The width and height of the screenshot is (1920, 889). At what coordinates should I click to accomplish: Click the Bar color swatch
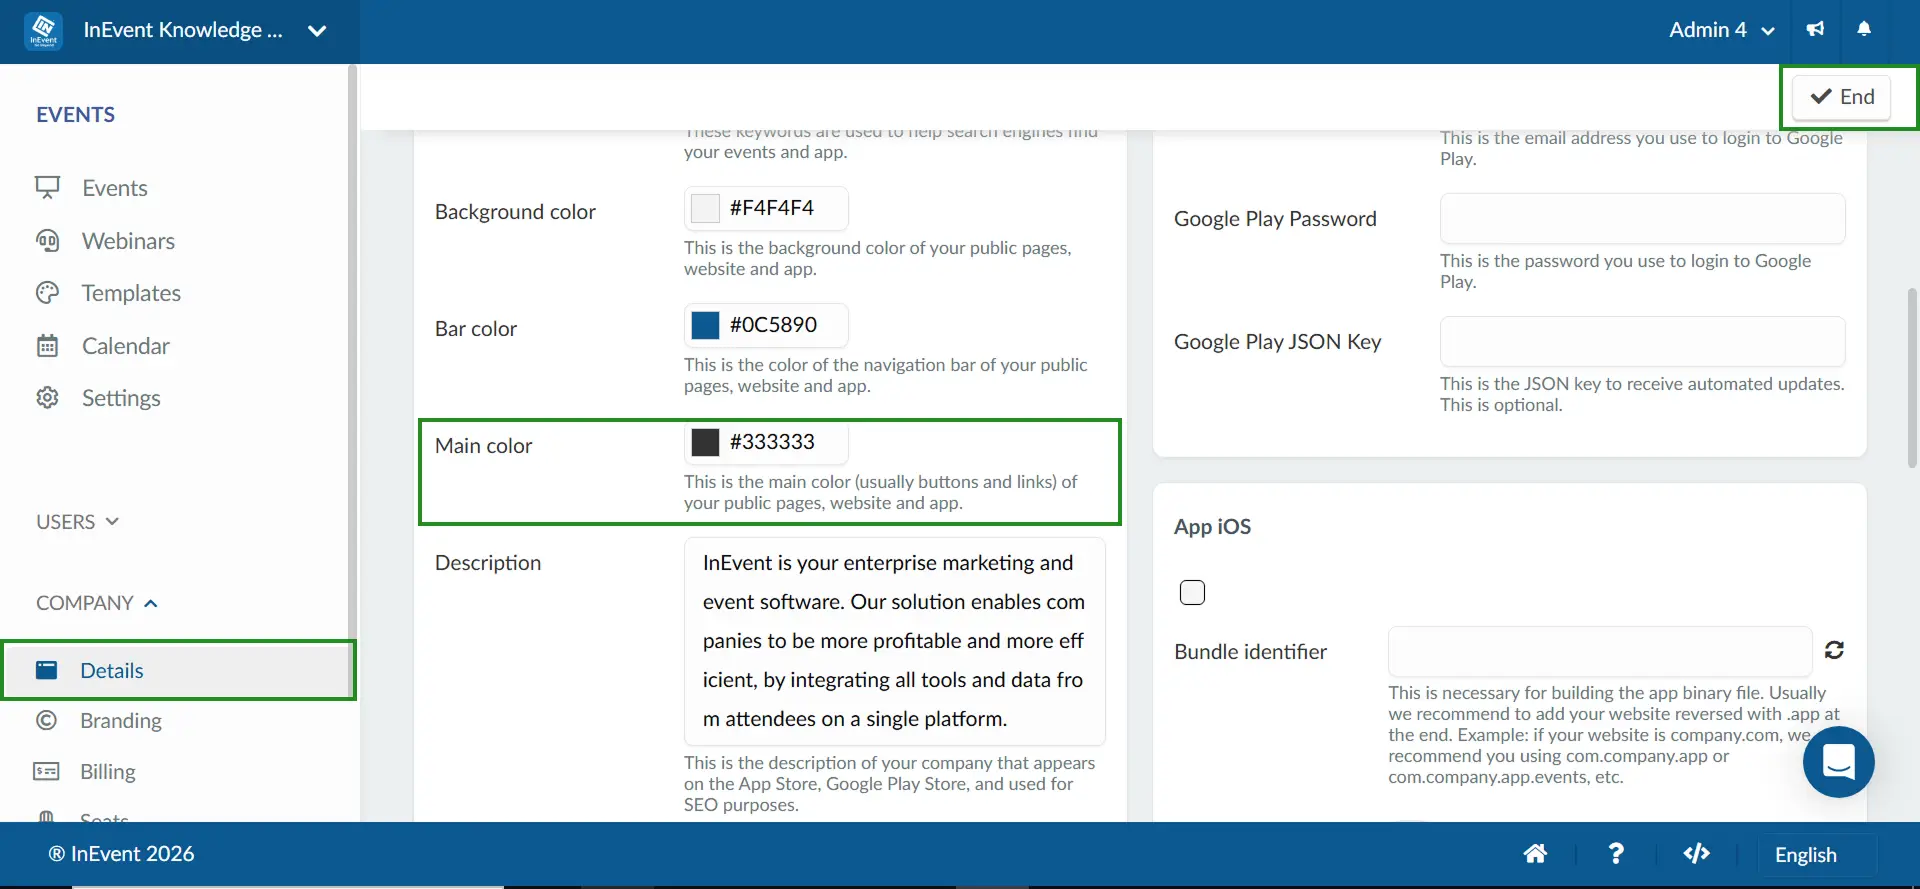(705, 325)
